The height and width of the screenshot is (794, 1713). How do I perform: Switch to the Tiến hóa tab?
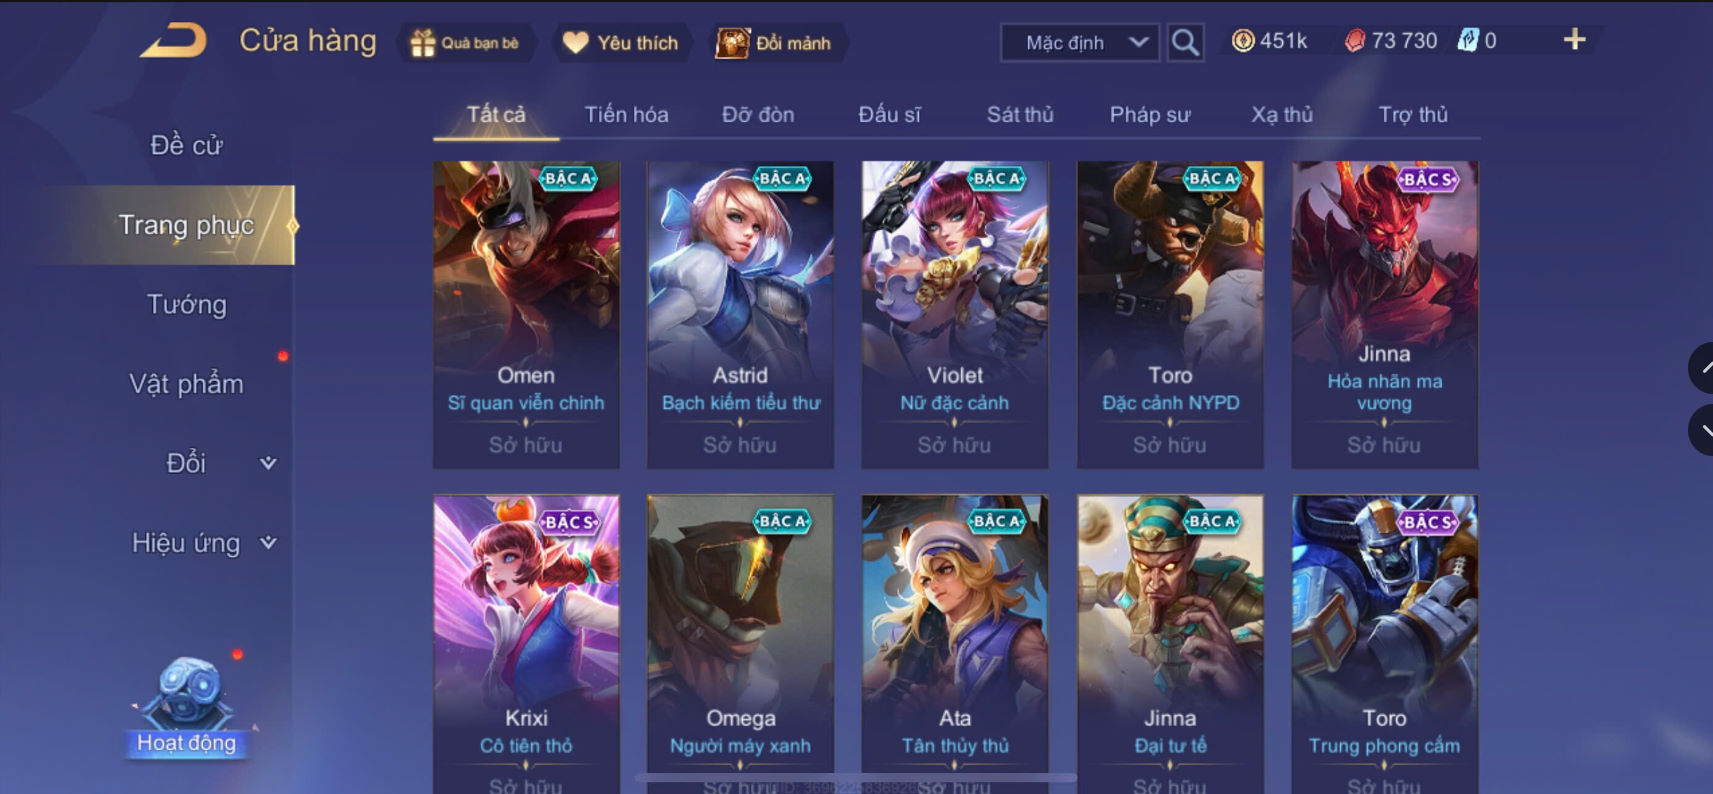[x=626, y=114]
